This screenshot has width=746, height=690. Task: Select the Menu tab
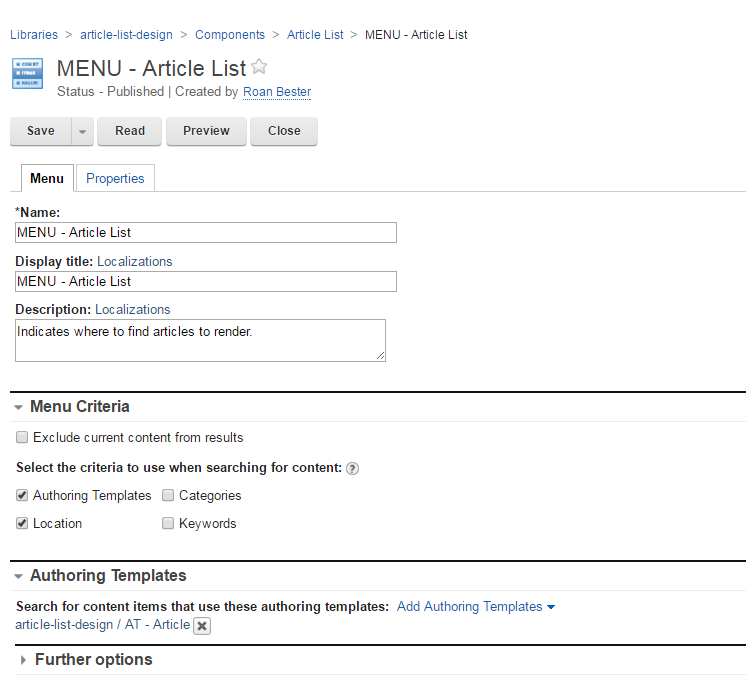[x=47, y=179]
